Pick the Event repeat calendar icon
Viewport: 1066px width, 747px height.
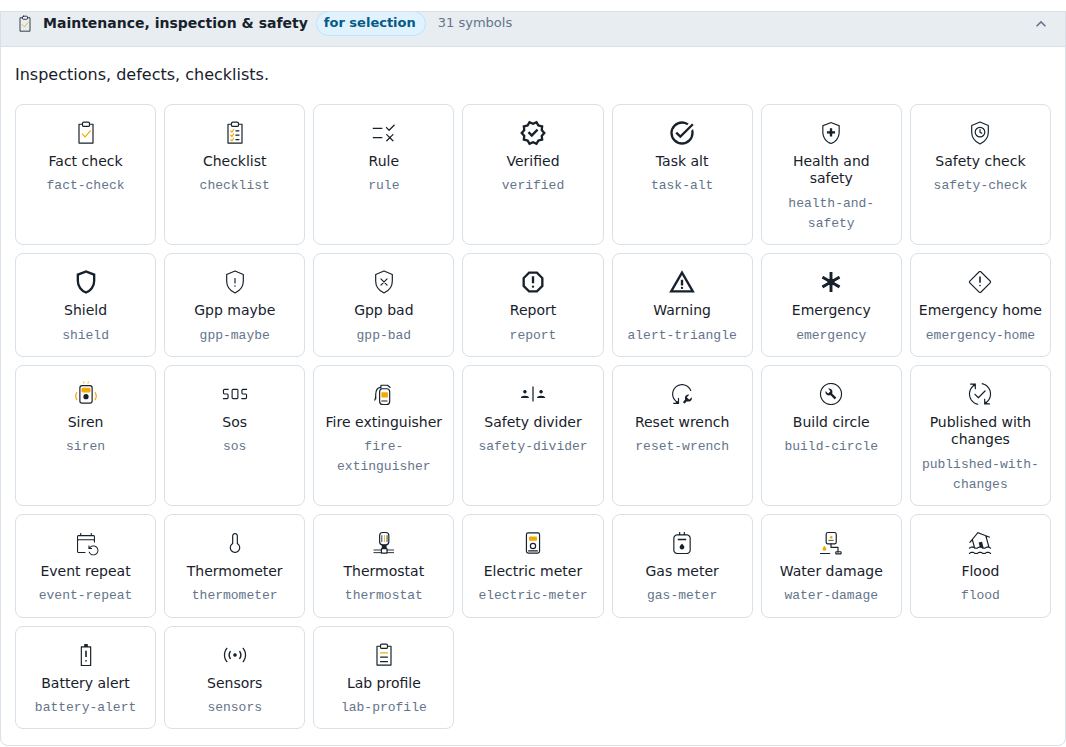[x=87, y=544]
